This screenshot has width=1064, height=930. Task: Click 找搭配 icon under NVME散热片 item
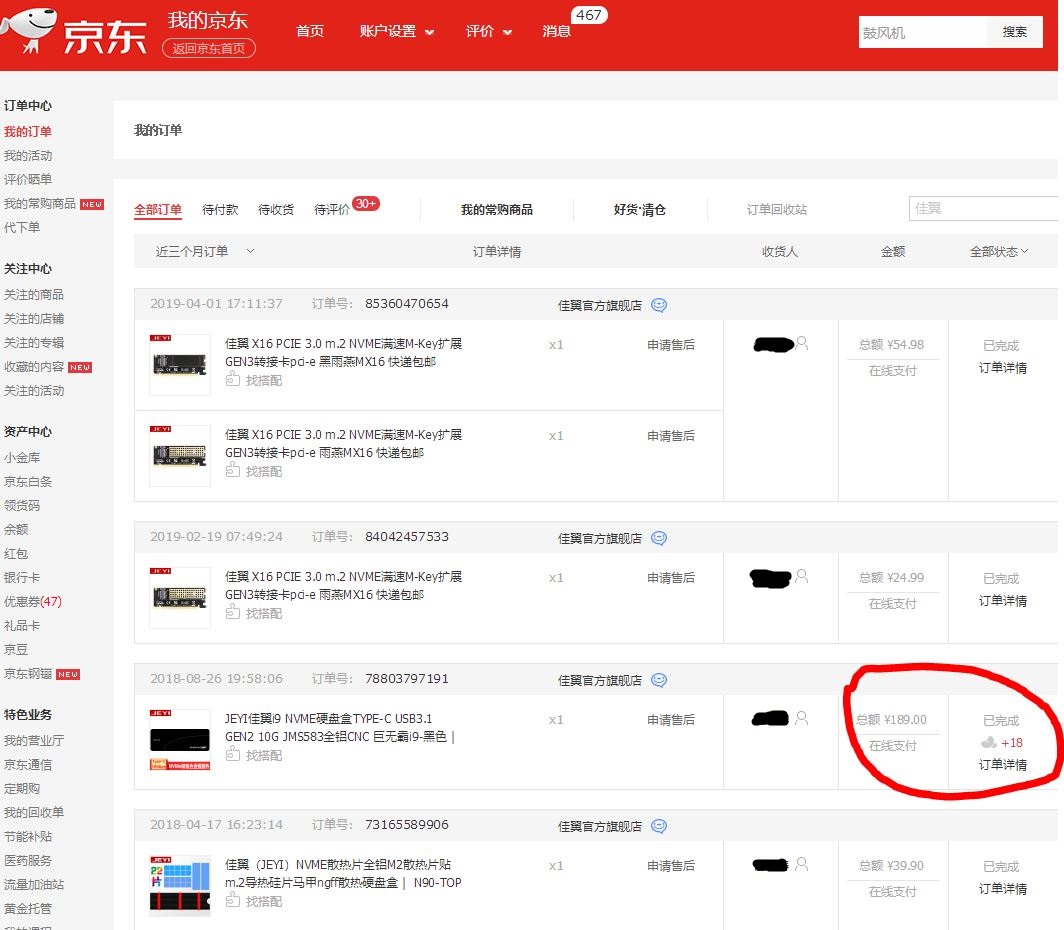tap(233, 900)
